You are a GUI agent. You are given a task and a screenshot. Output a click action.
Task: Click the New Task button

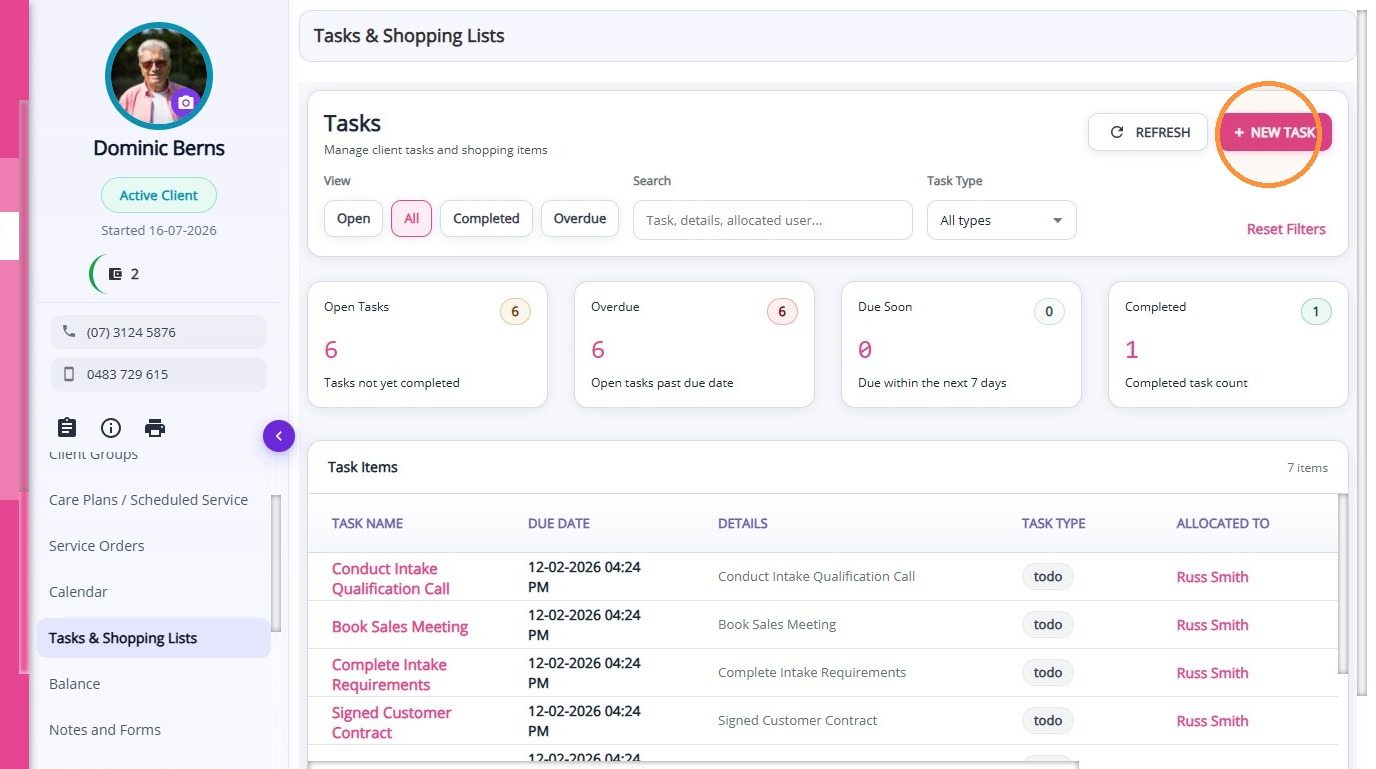(1274, 132)
